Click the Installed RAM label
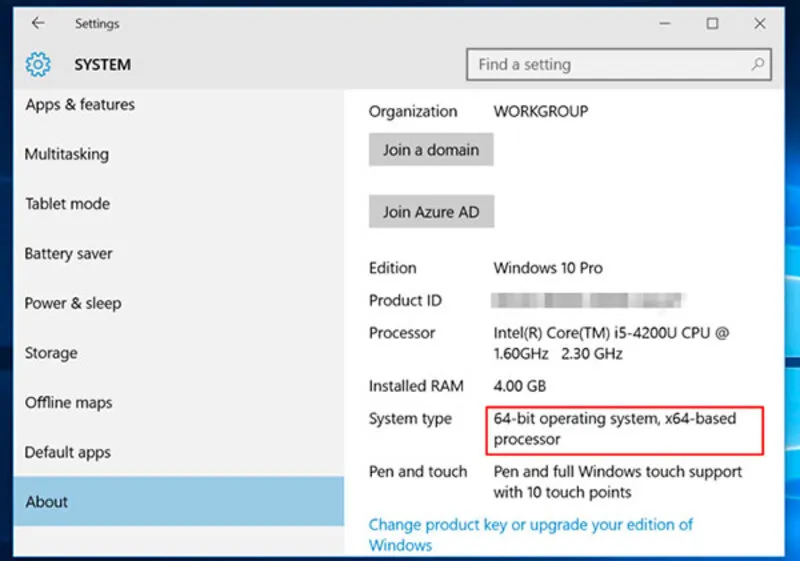 (416, 386)
